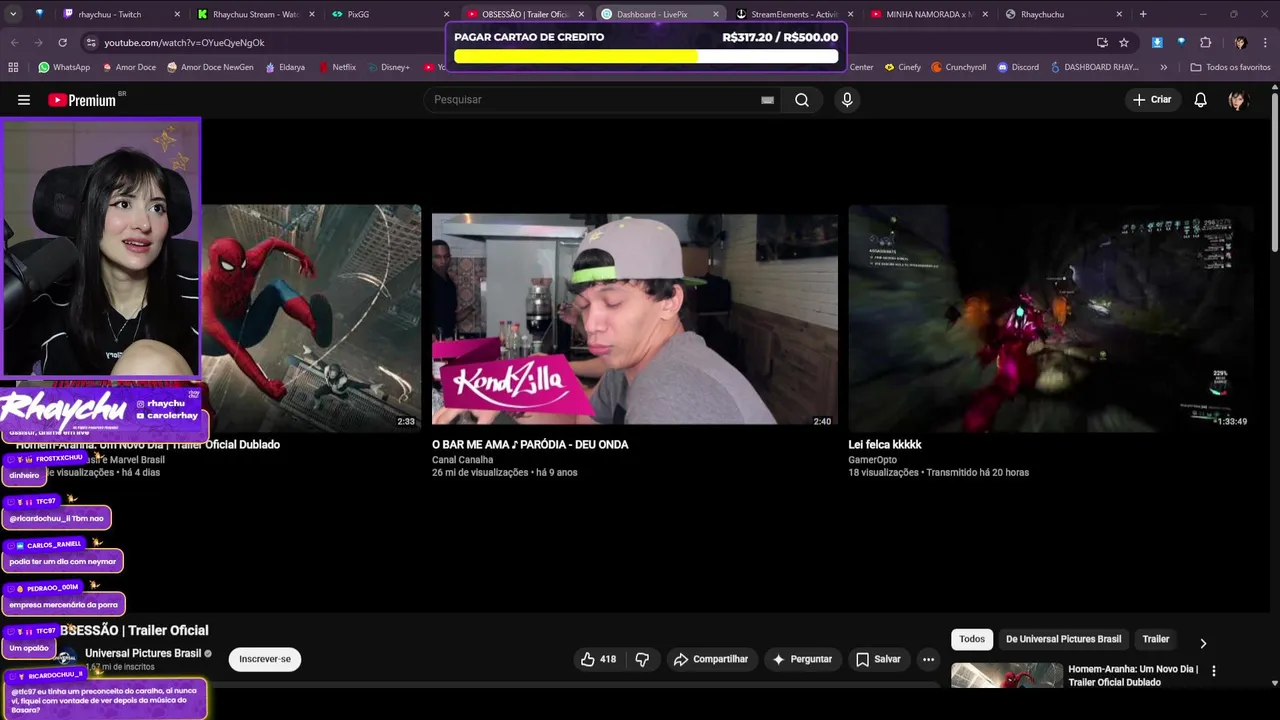Open Disney+ bookmark

point(388,67)
